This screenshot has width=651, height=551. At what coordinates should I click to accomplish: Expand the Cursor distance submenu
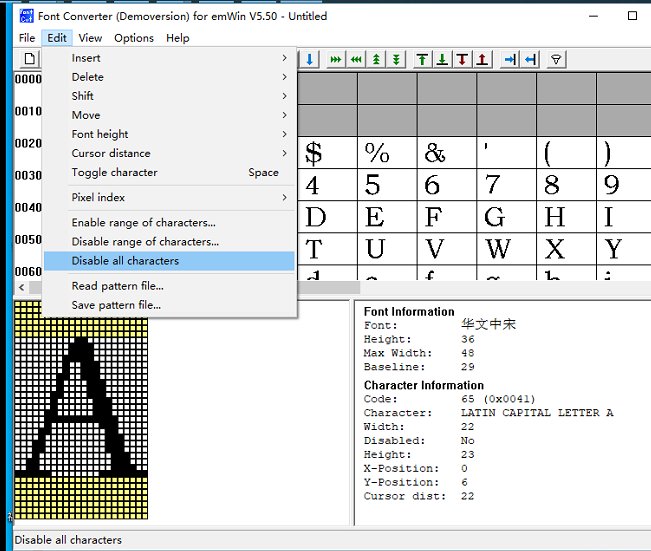point(169,153)
